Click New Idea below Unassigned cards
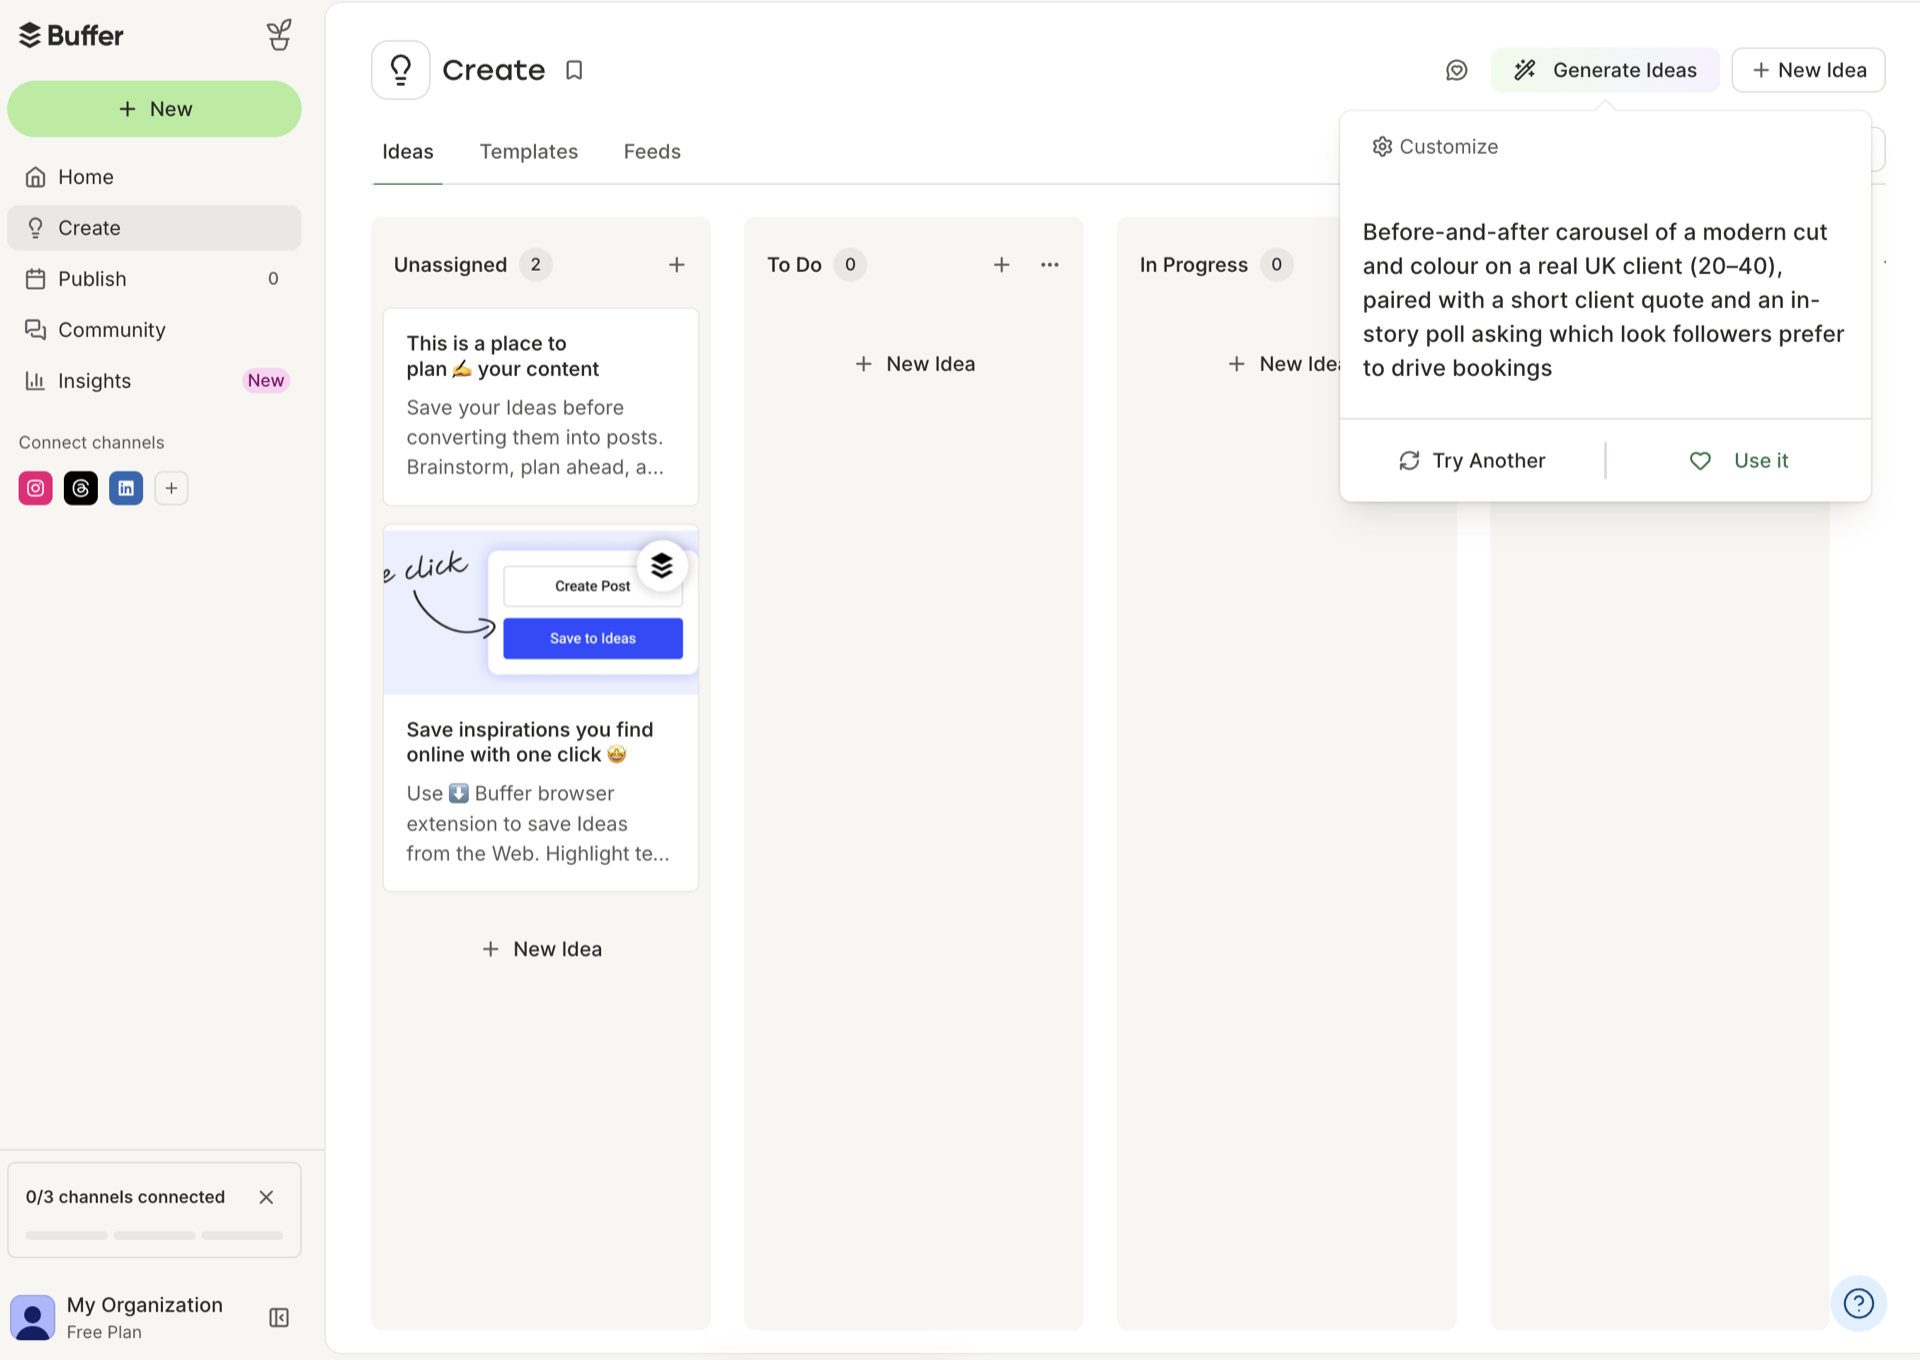1920x1360 pixels. pyautogui.click(x=542, y=949)
